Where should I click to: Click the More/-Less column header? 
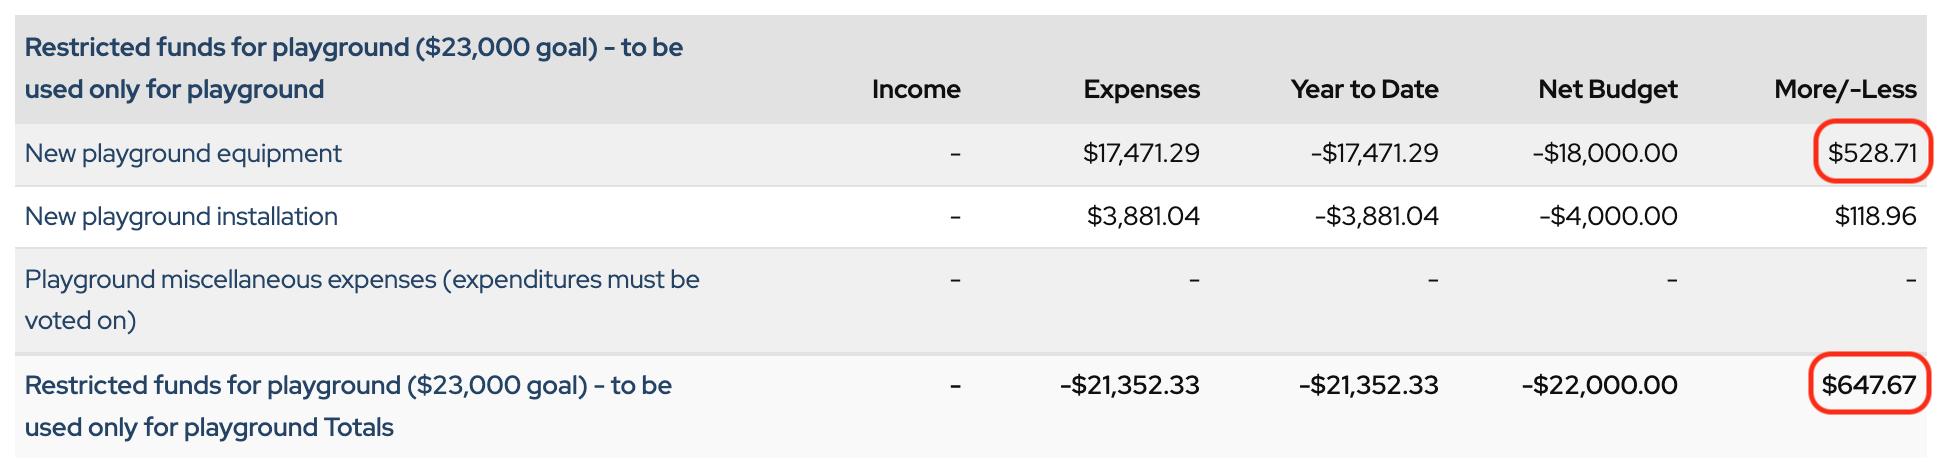(x=1845, y=89)
